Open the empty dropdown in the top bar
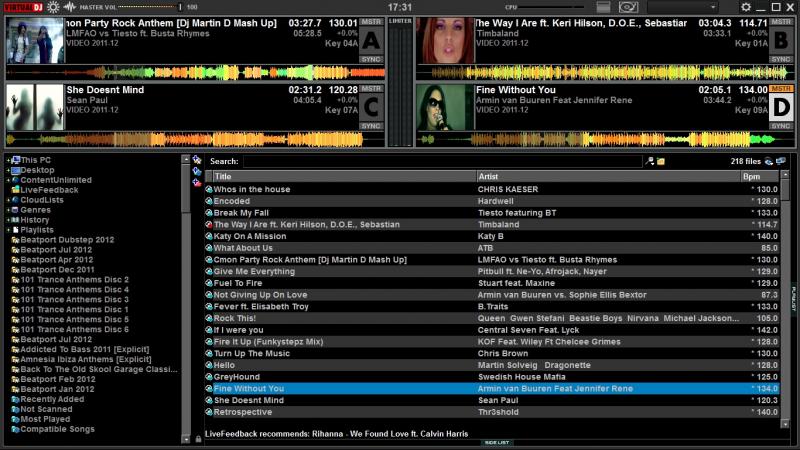The height and width of the screenshot is (450, 800). click(x=683, y=7)
